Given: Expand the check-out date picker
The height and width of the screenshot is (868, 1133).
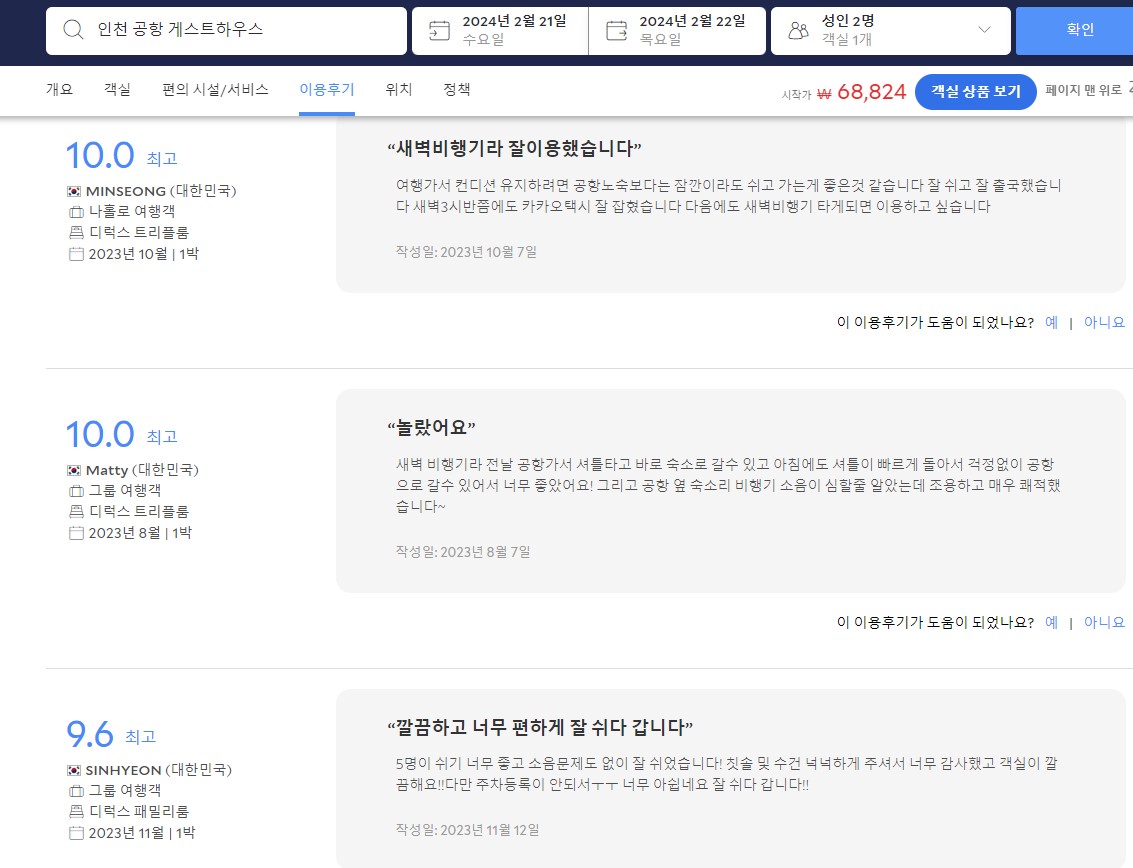Looking at the screenshot, I should click(x=678, y=30).
